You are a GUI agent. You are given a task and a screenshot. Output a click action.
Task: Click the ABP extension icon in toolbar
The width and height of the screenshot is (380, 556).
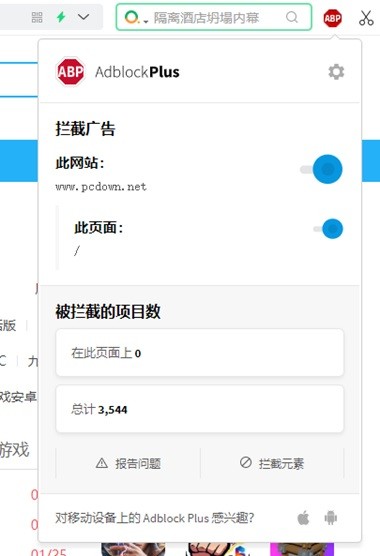click(x=332, y=18)
